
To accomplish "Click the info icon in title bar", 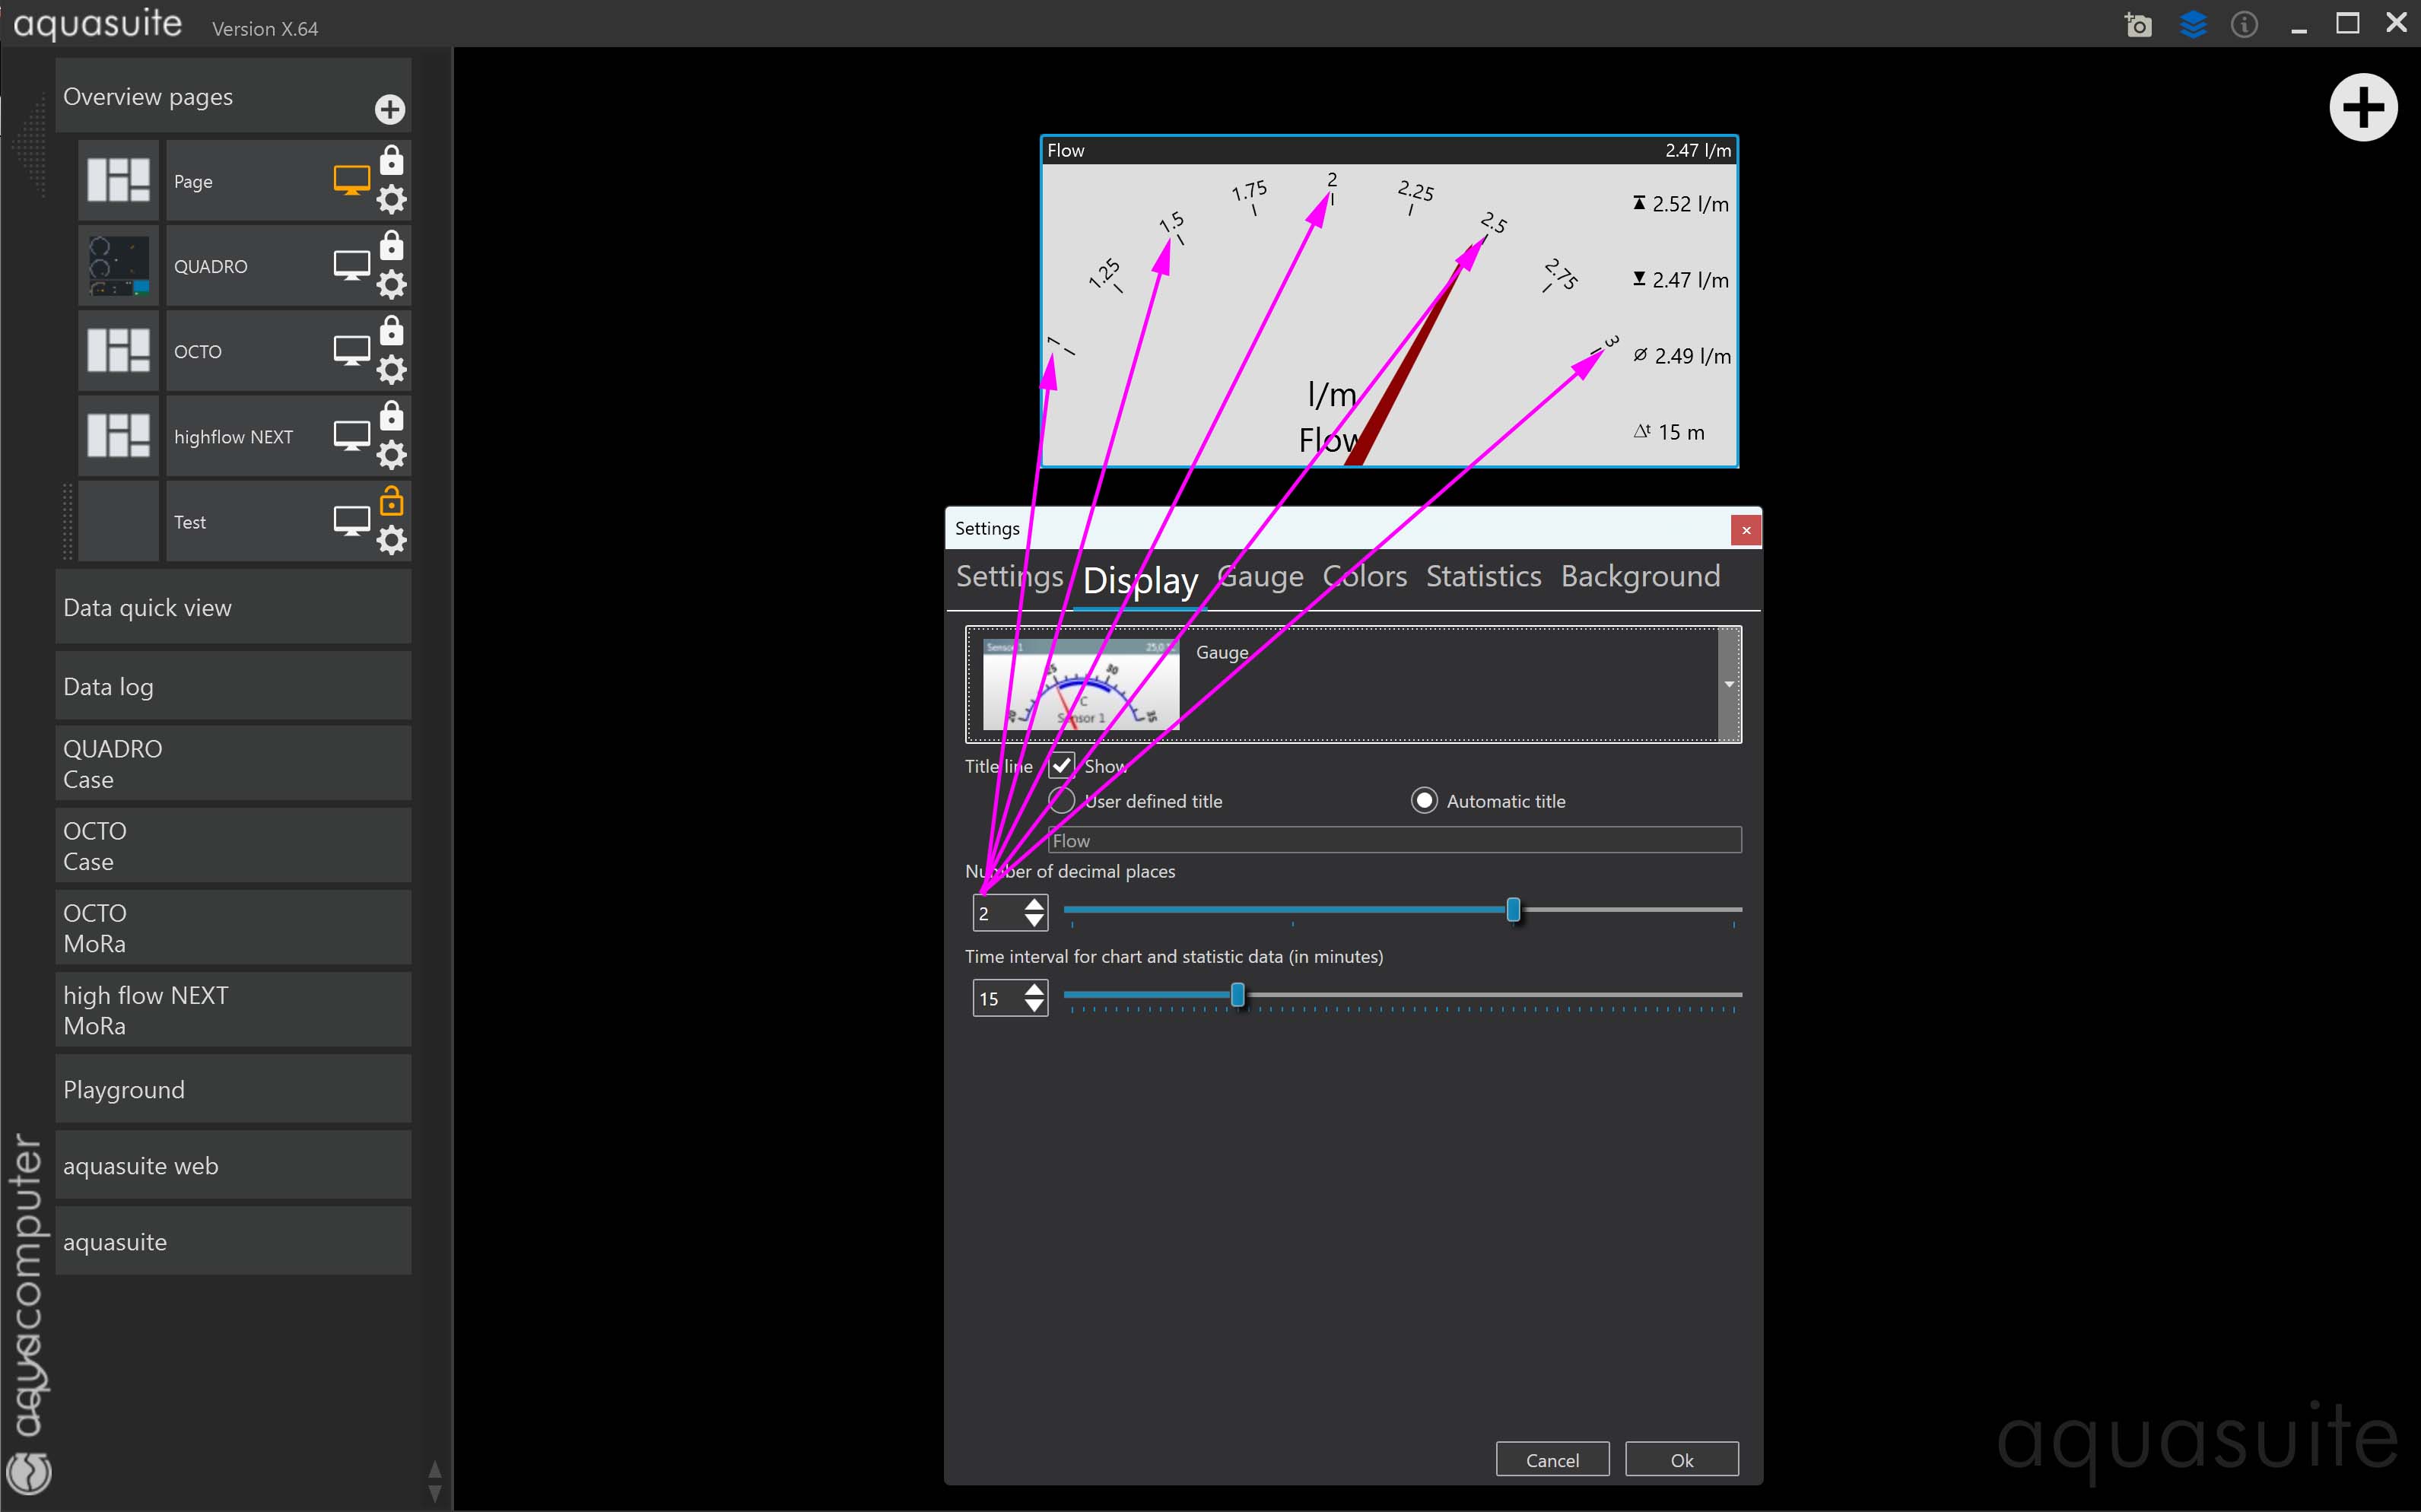I will pyautogui.click(x=2244, y=25).
